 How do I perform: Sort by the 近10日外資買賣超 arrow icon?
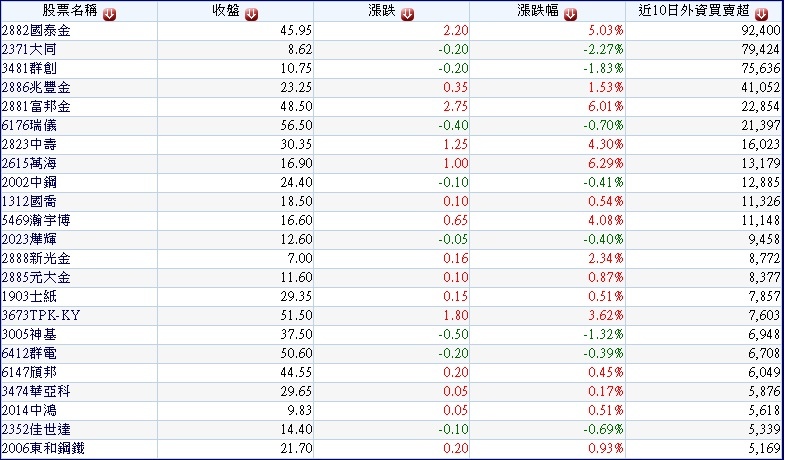point(761,15)
